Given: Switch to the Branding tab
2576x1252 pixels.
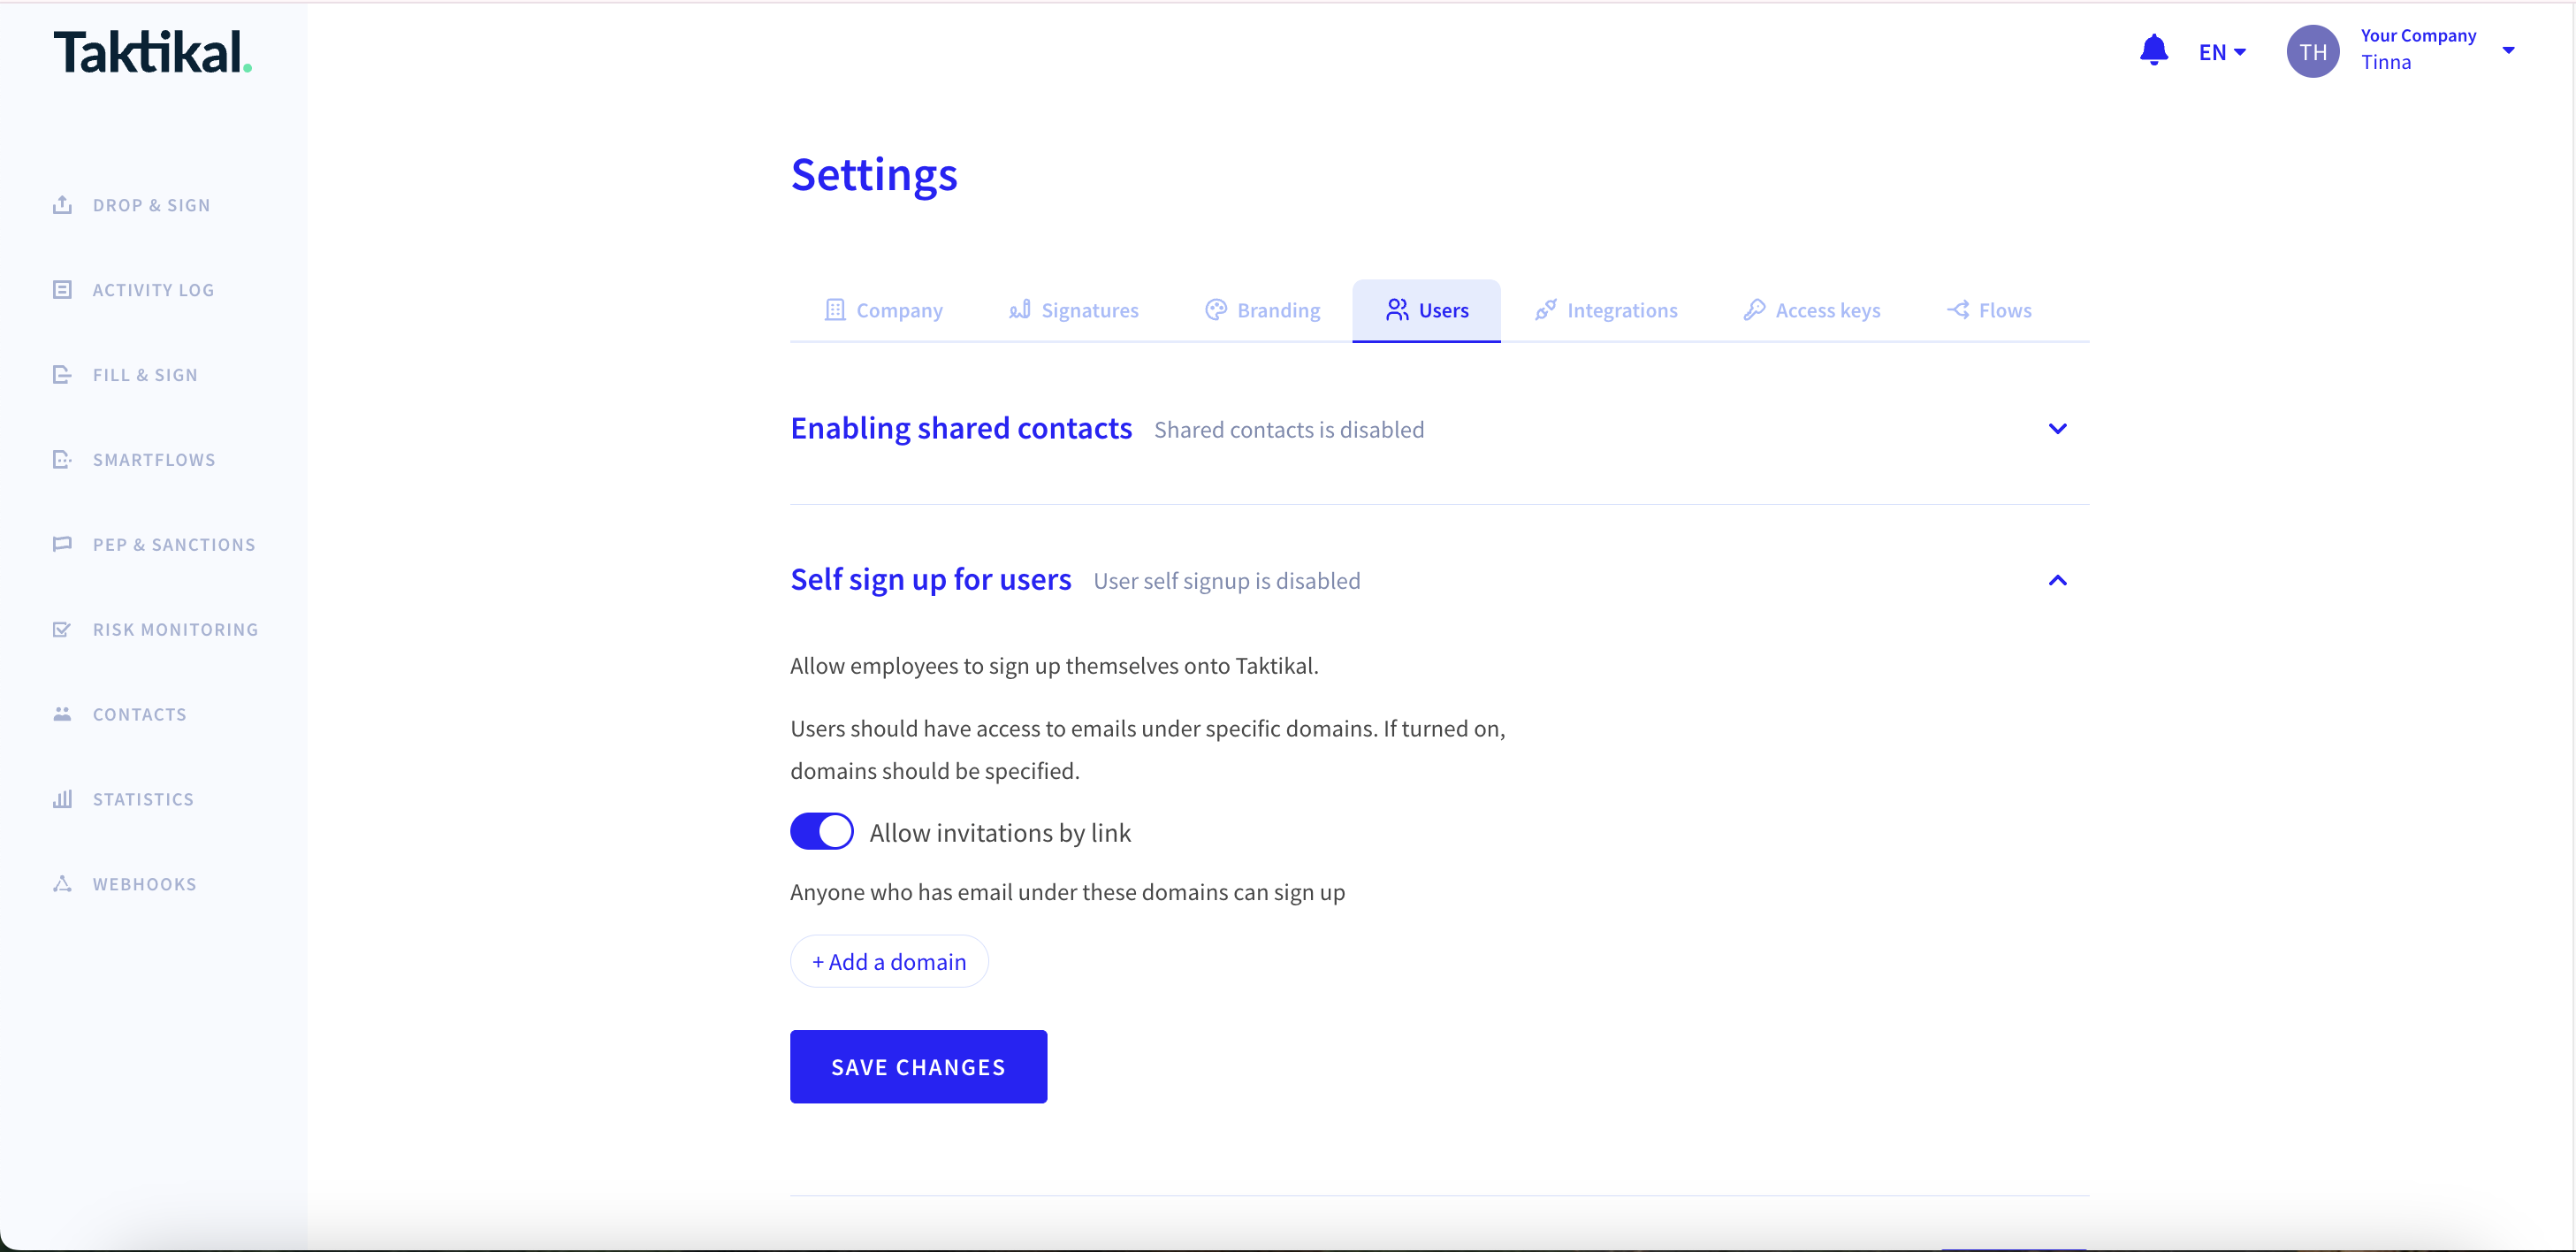Looking at the screenshot, I should 1263,310.
